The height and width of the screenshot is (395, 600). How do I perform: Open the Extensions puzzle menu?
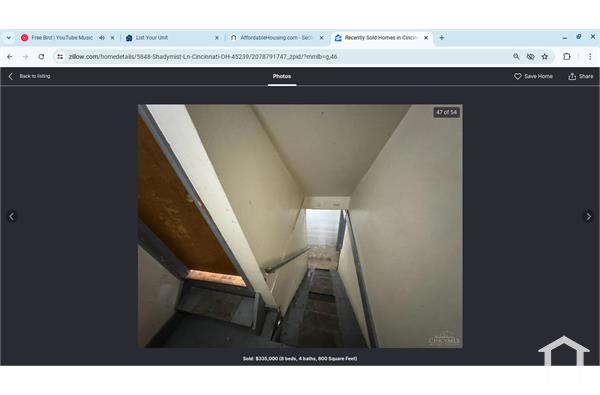567,57
